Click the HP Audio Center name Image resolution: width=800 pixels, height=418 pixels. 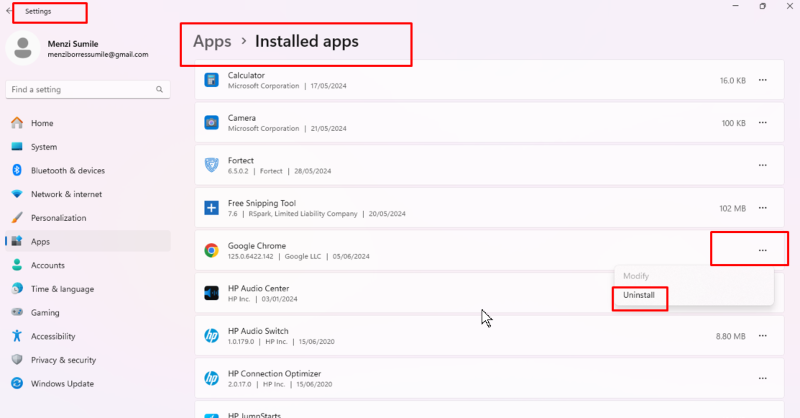point(258,288)
